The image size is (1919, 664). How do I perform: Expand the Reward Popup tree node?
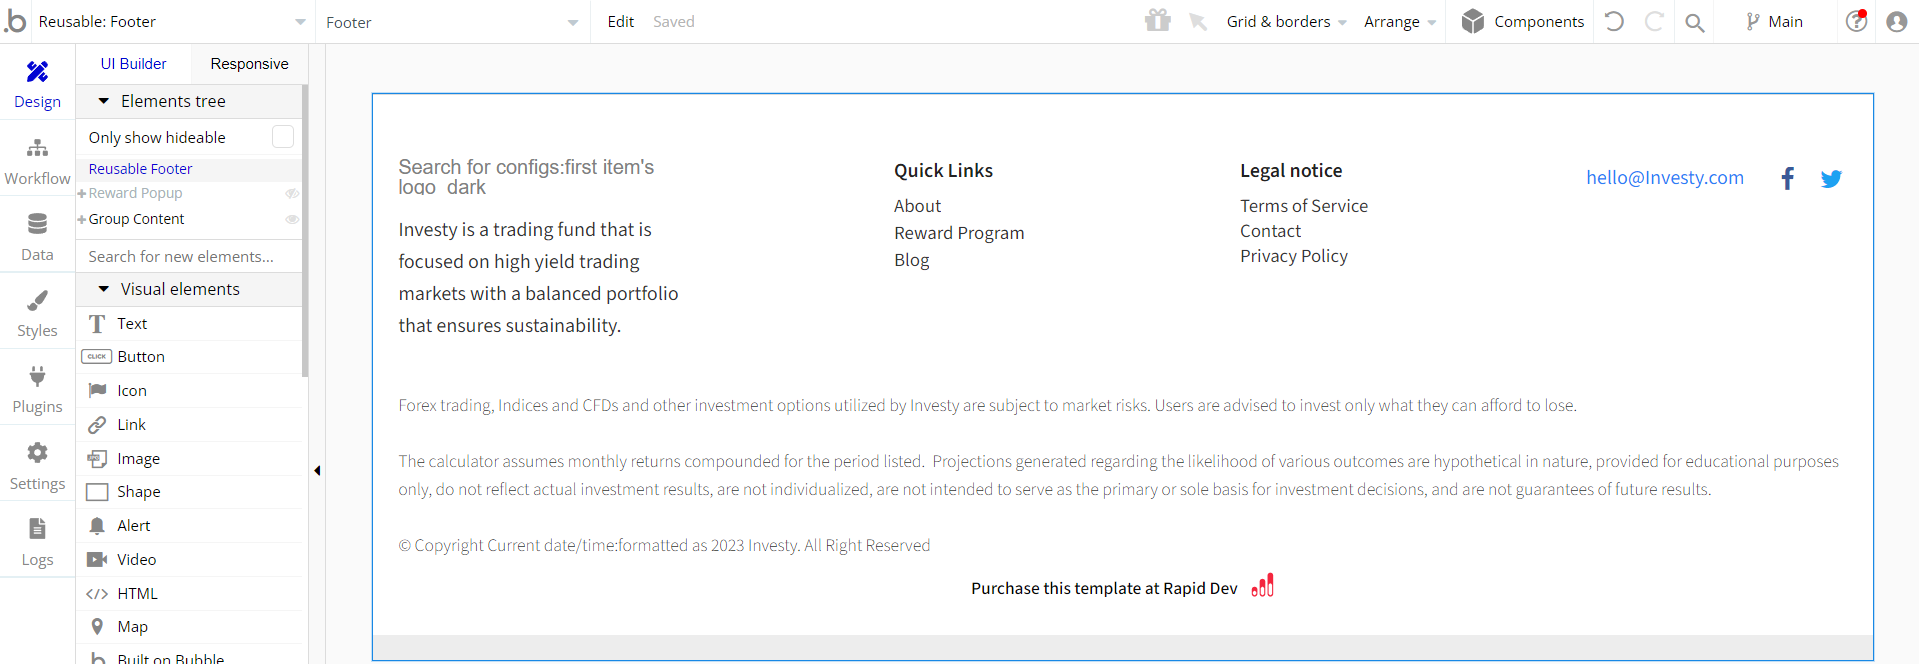(x=82, y=194)
